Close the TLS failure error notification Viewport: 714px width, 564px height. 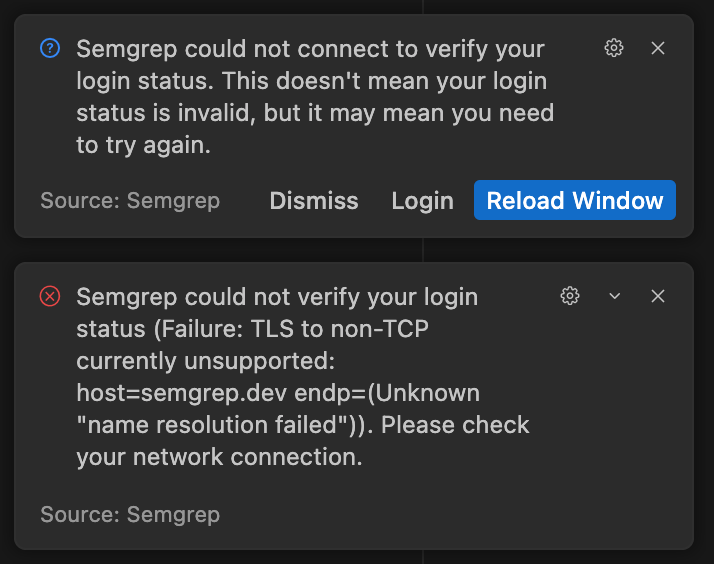(658, 296)
